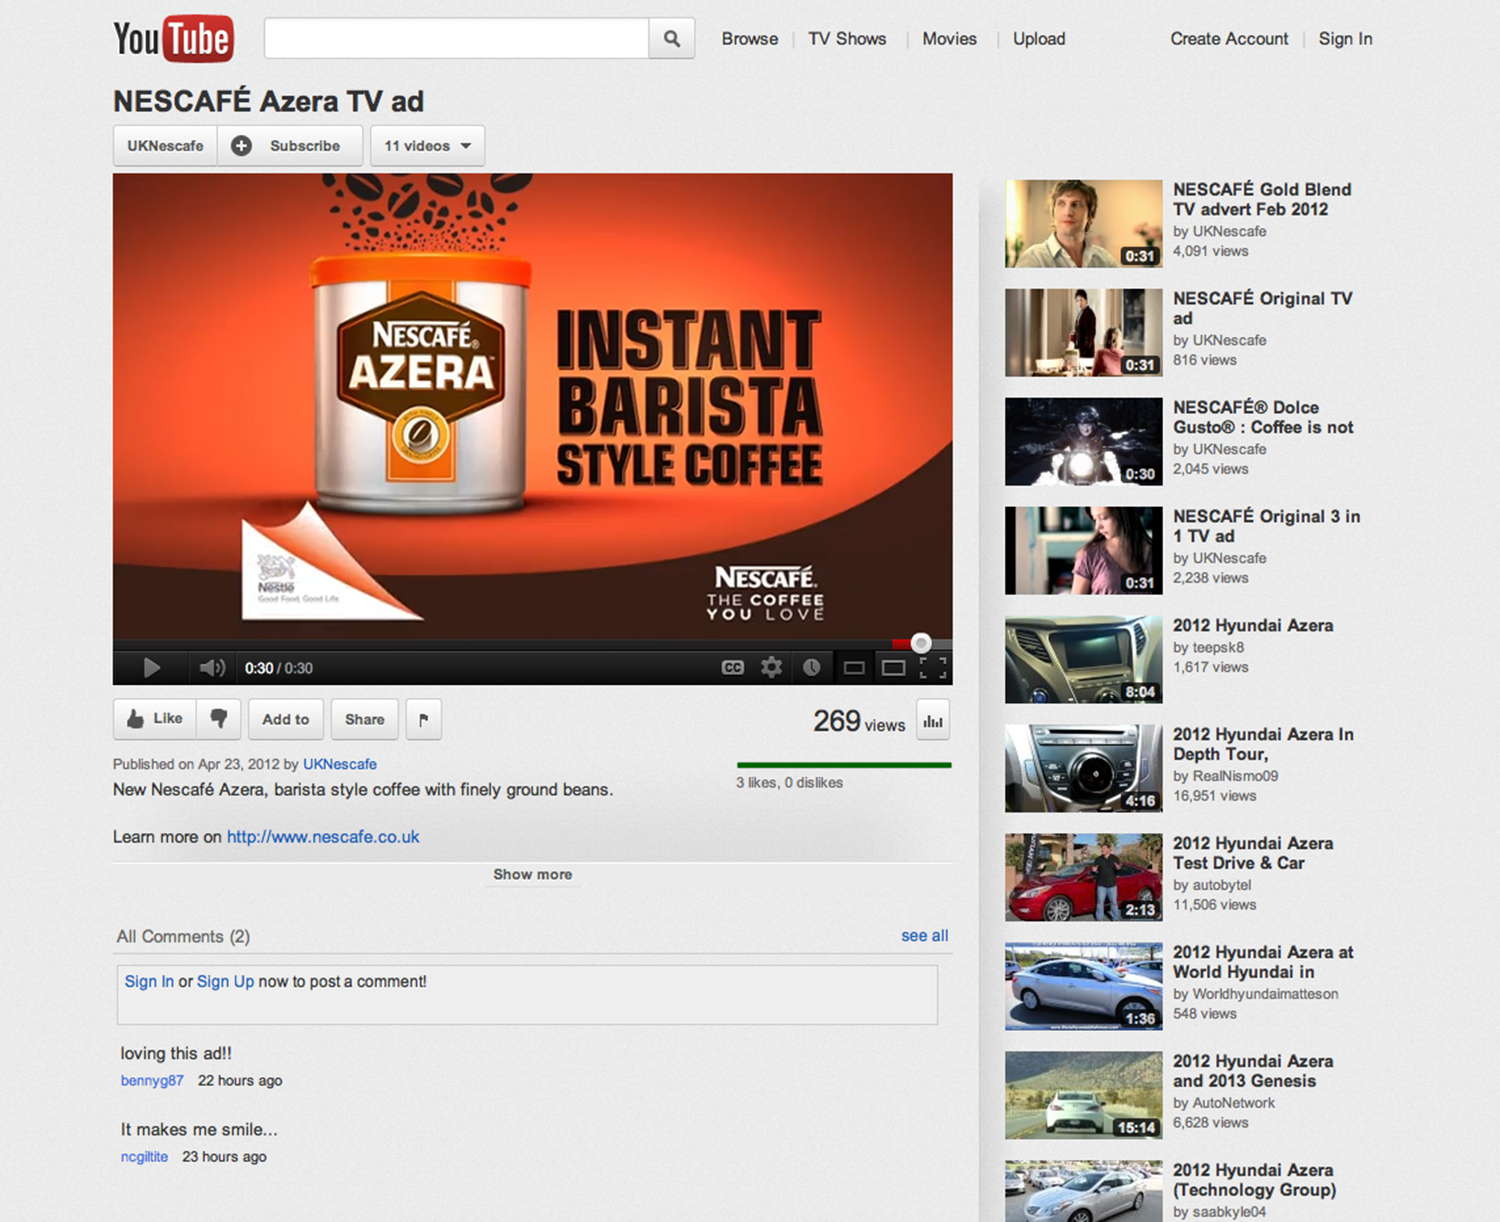Focus the YouTube search field
Screen dimensions: 1500x1222
point(456,39)
